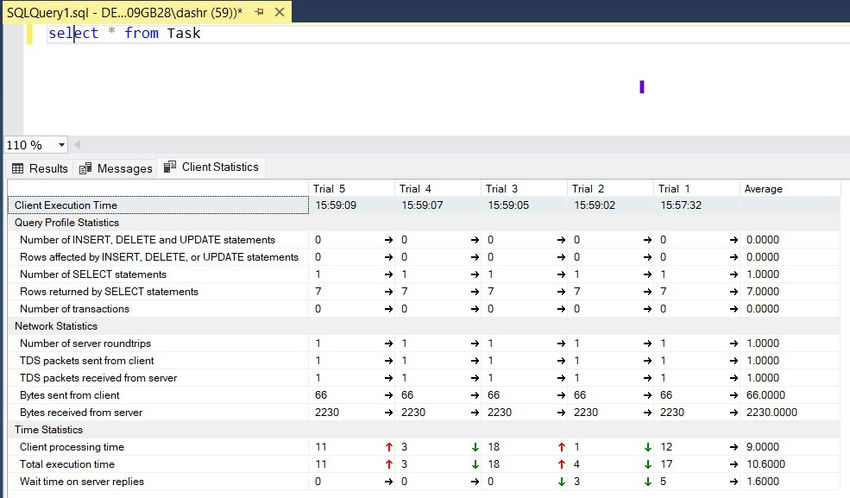The height and width of the screenshot is (498, 850).
Task: Click the Average column header
Action: click(763, 188)
